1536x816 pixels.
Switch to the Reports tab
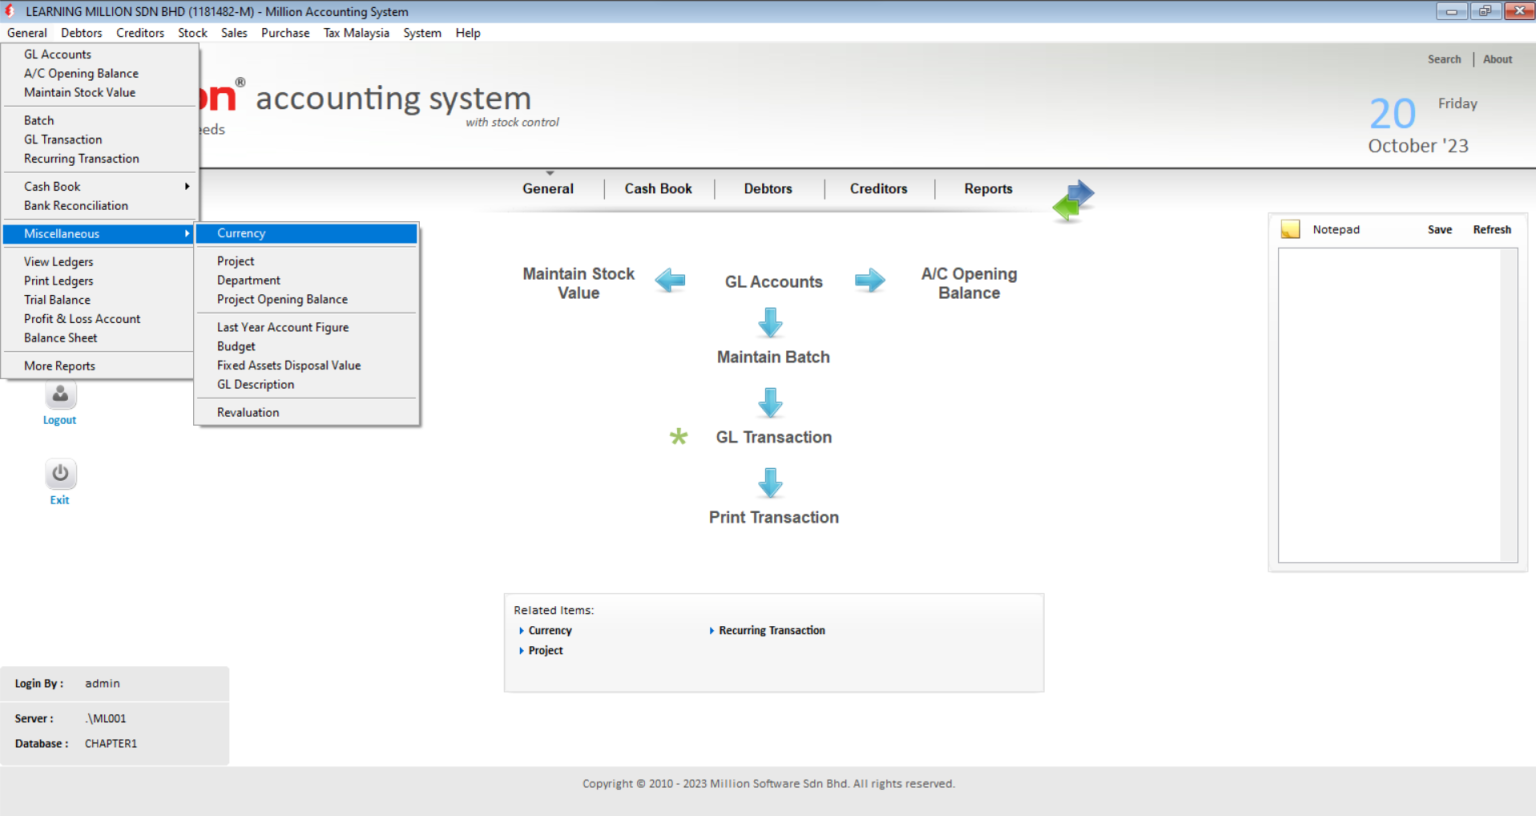(988, 188)
